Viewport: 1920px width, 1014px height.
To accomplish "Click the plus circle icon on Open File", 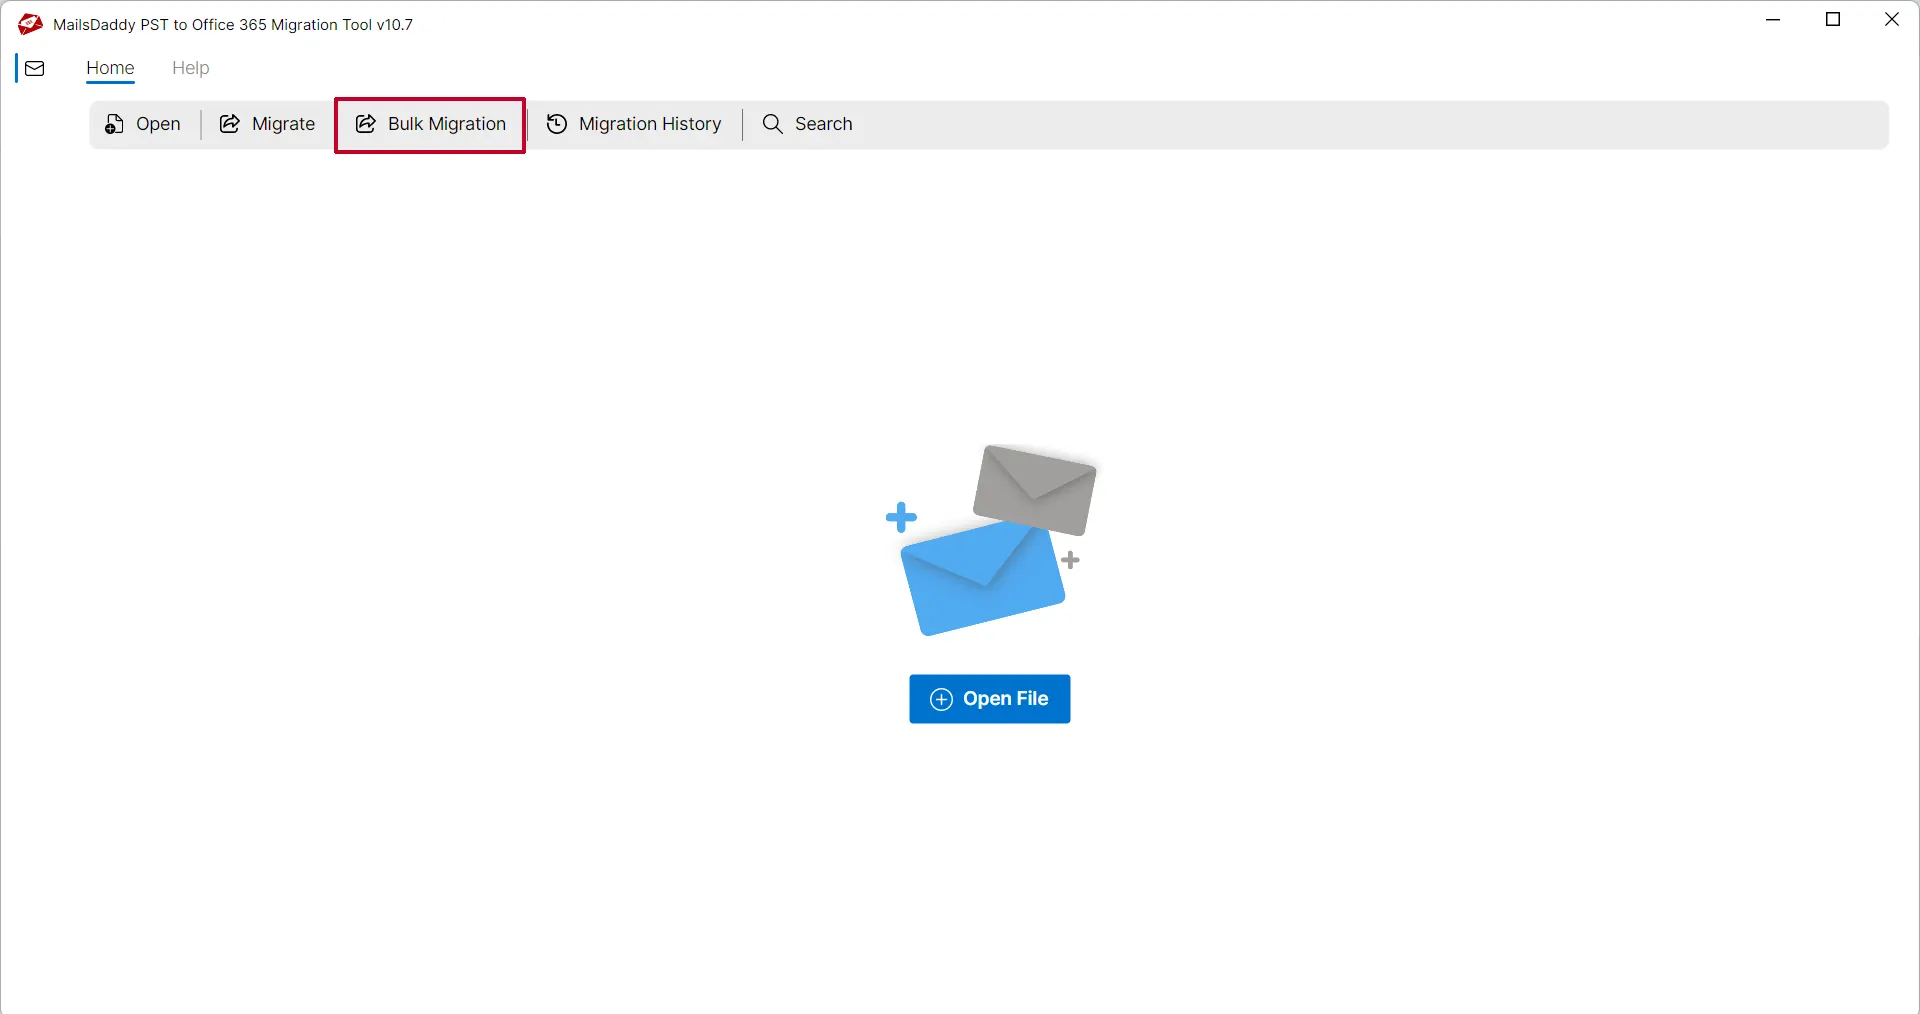I will pyautogui.click(x=941, y=699).
